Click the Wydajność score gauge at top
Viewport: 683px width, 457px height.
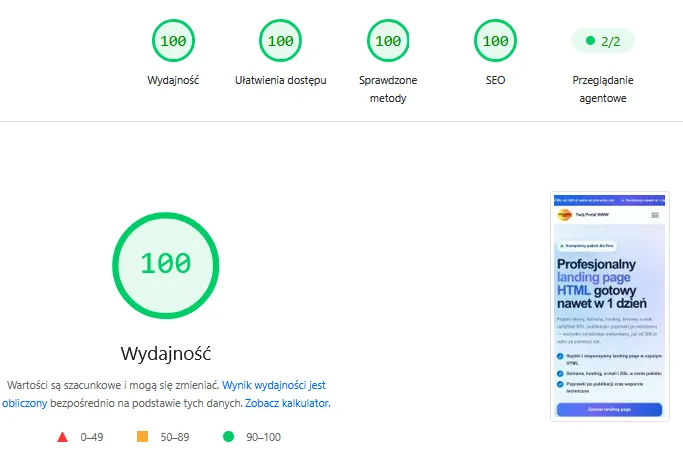[173, 41]
